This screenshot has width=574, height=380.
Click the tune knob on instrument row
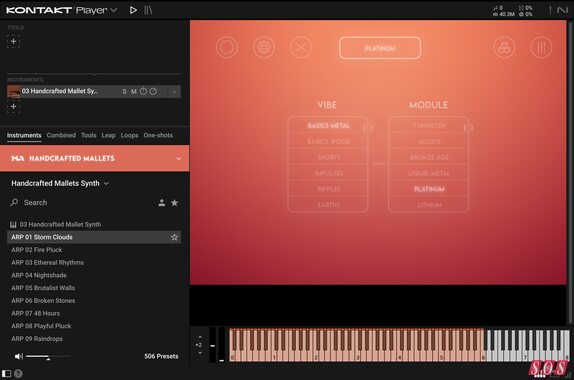tap(144, 91)
